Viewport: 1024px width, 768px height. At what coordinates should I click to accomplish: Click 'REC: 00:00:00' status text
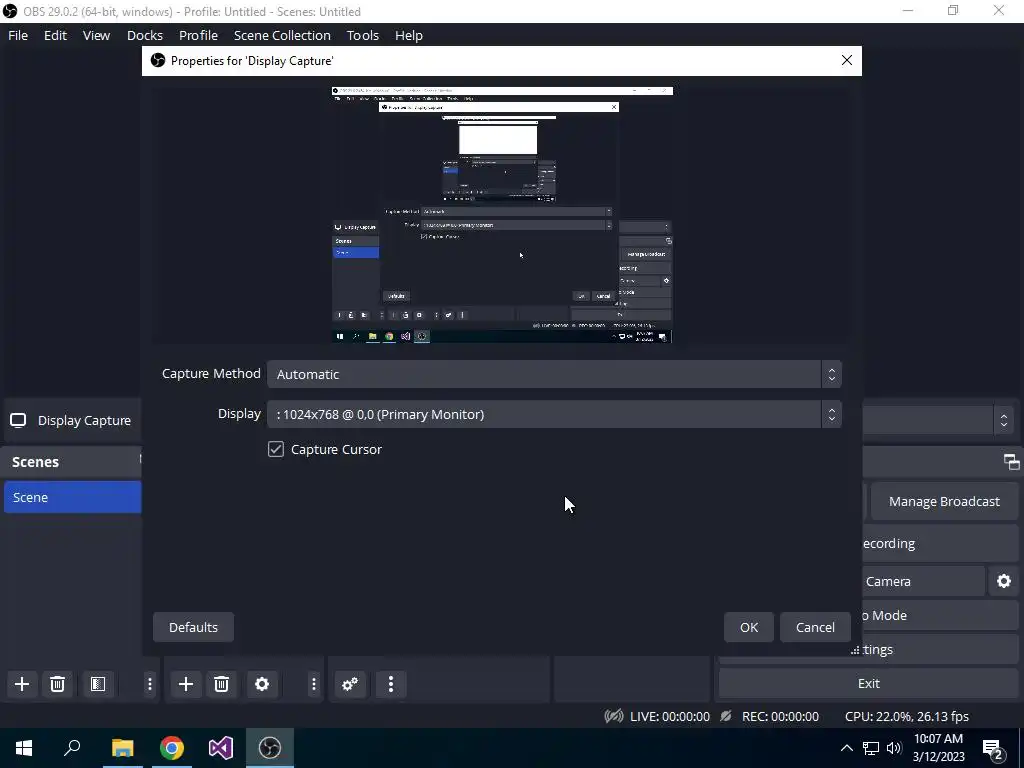click(780, 716)
